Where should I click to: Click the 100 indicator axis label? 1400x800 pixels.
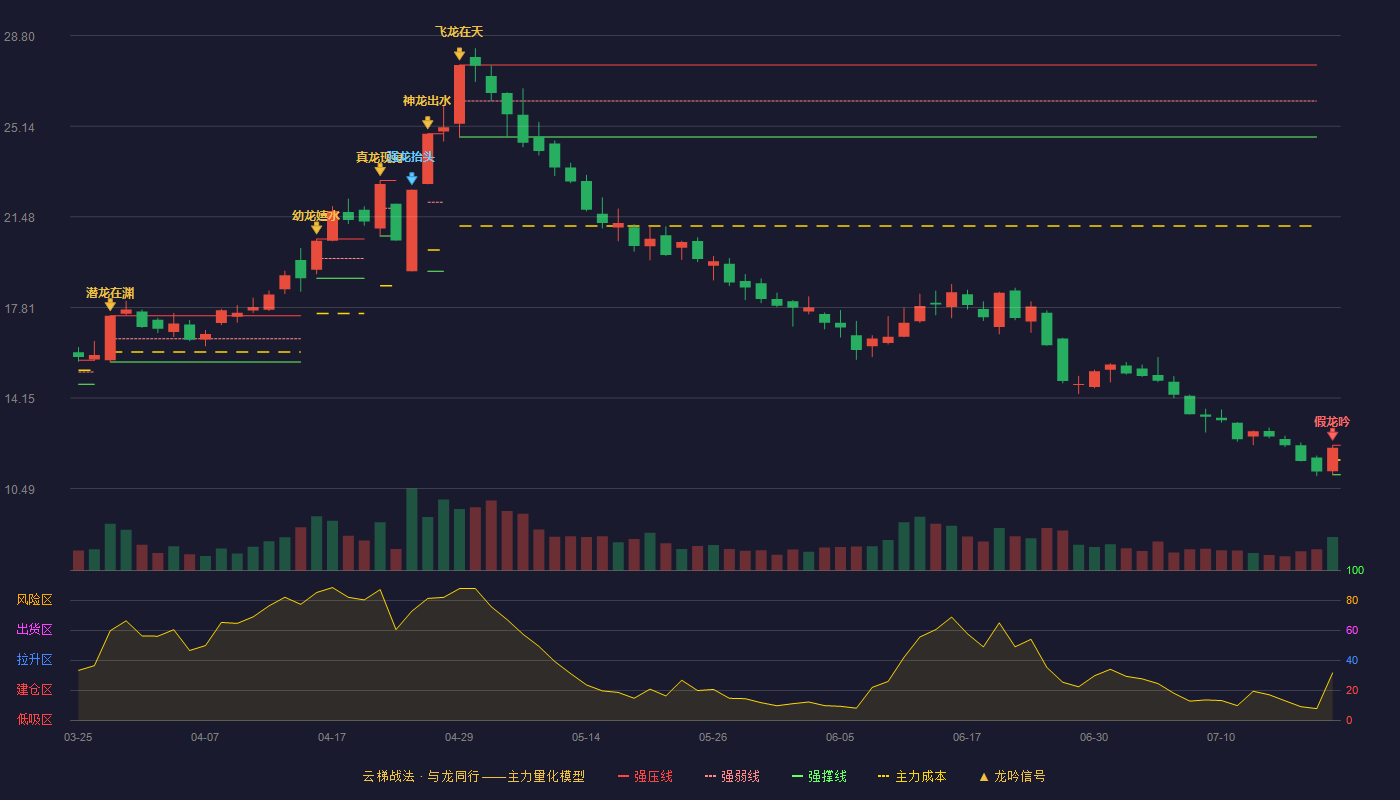1355,571
